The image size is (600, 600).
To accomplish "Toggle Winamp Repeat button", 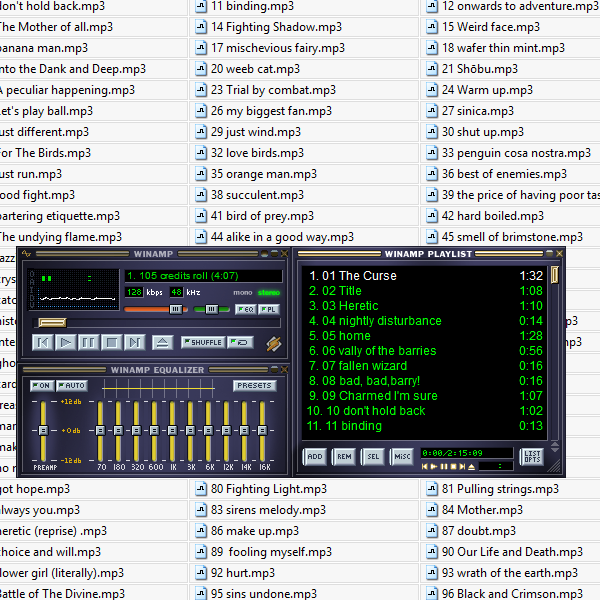I will point(240,342).
